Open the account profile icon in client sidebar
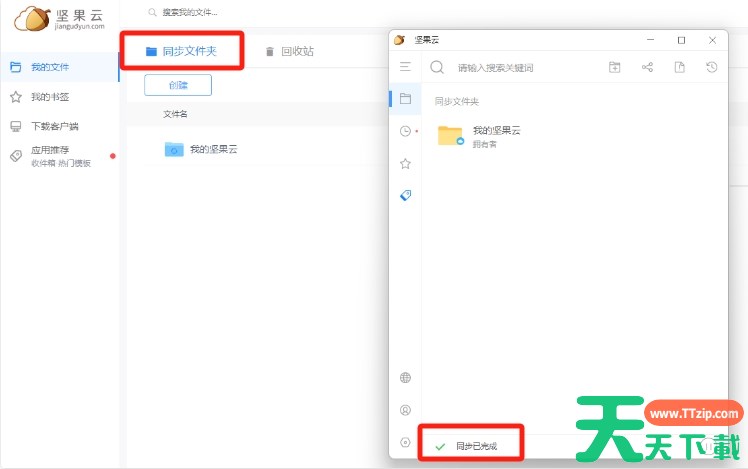Image resolution: width=748 pixels, height=469 pixels. (x=405, y=410)
